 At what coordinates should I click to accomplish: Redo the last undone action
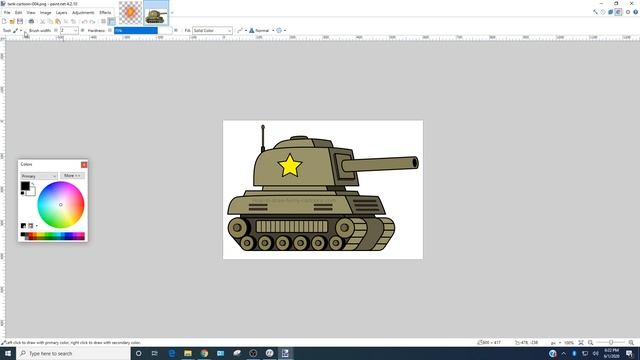93,21
